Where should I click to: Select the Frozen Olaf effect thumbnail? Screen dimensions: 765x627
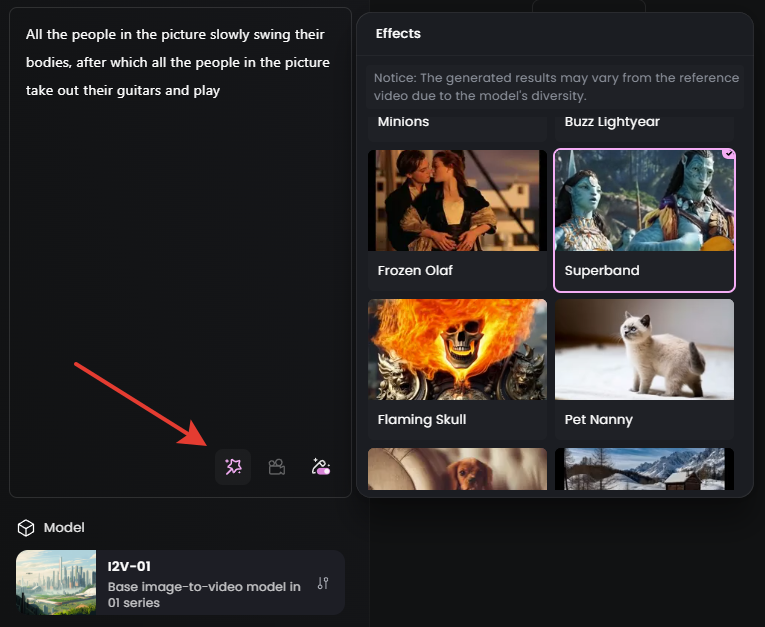coord(457,201)
